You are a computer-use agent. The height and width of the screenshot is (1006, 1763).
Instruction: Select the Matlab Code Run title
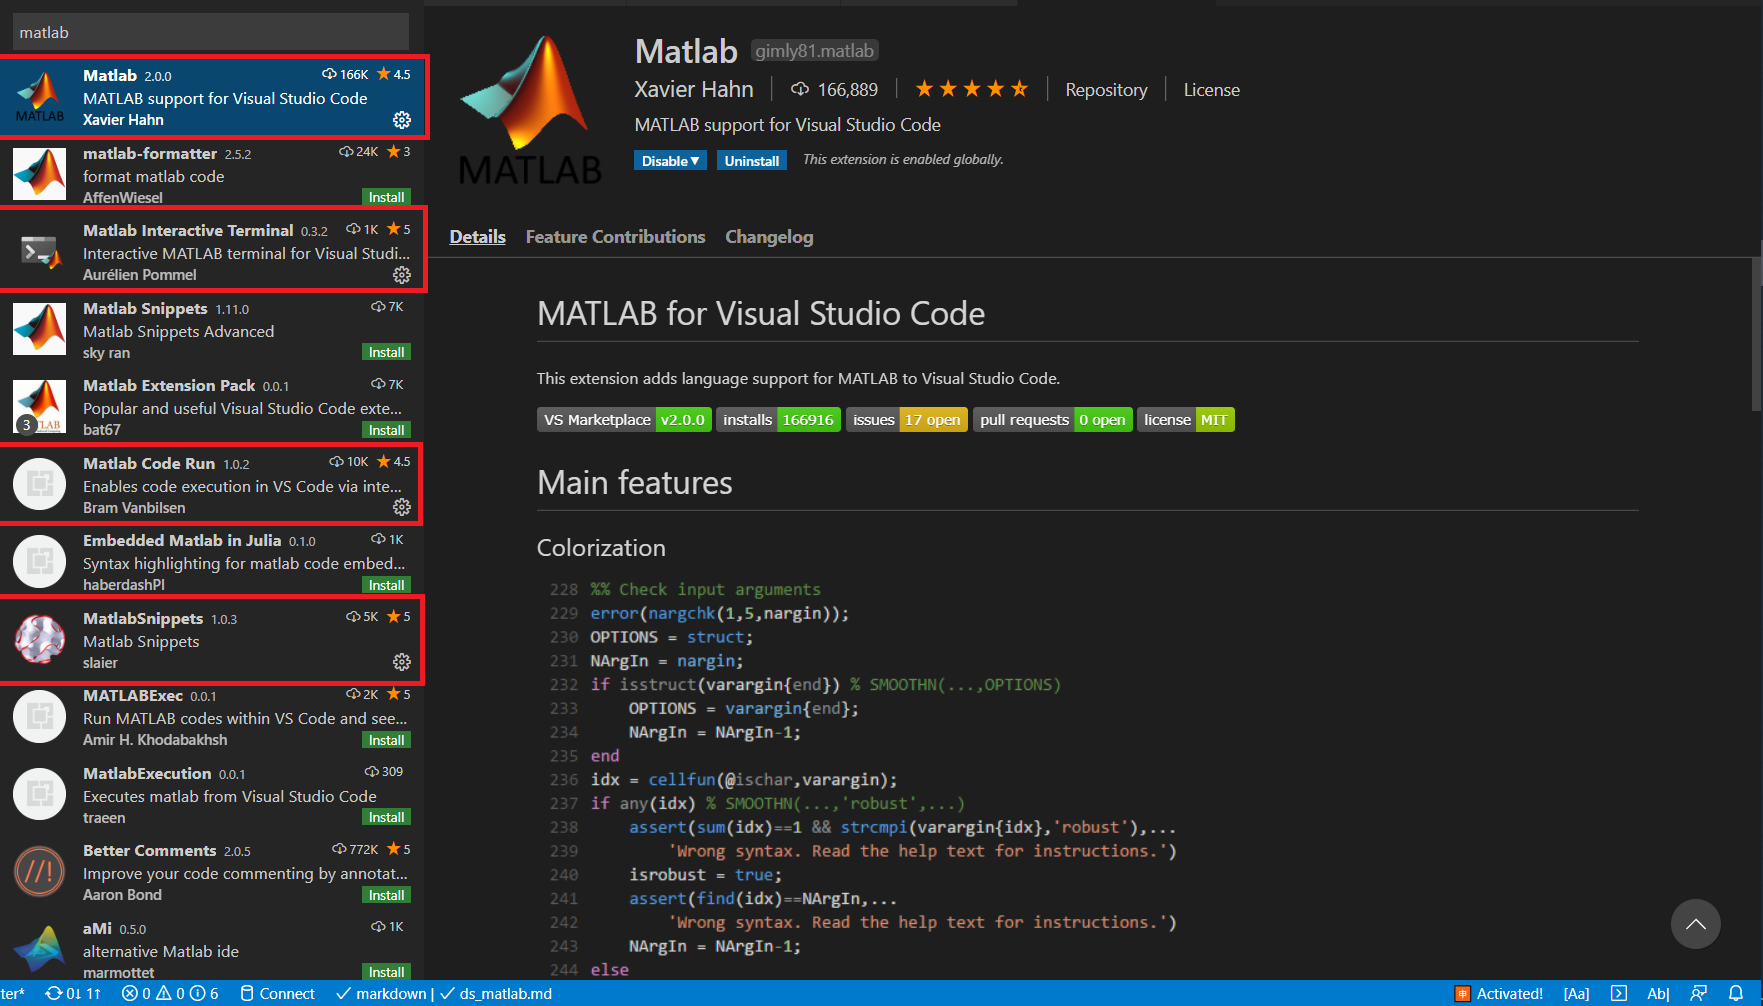(x=149, y=464)
